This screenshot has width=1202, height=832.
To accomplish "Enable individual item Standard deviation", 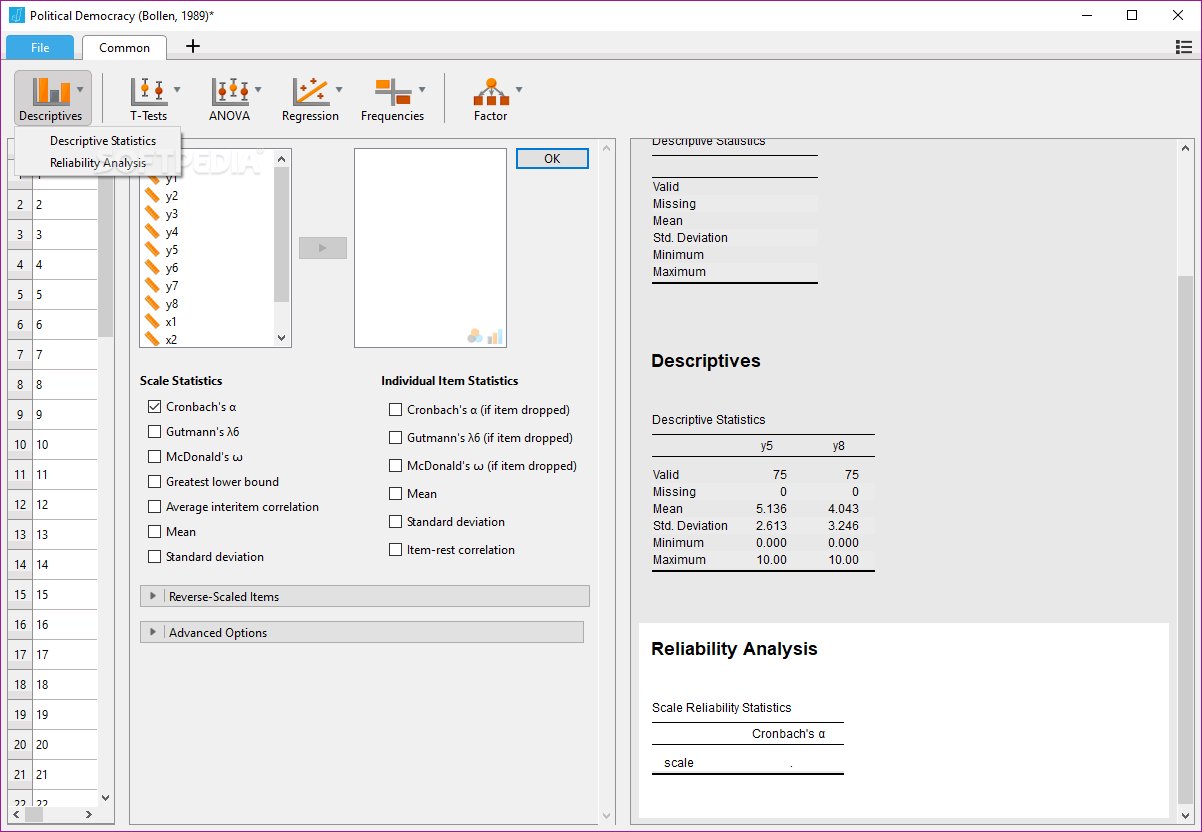I will 396,522.
